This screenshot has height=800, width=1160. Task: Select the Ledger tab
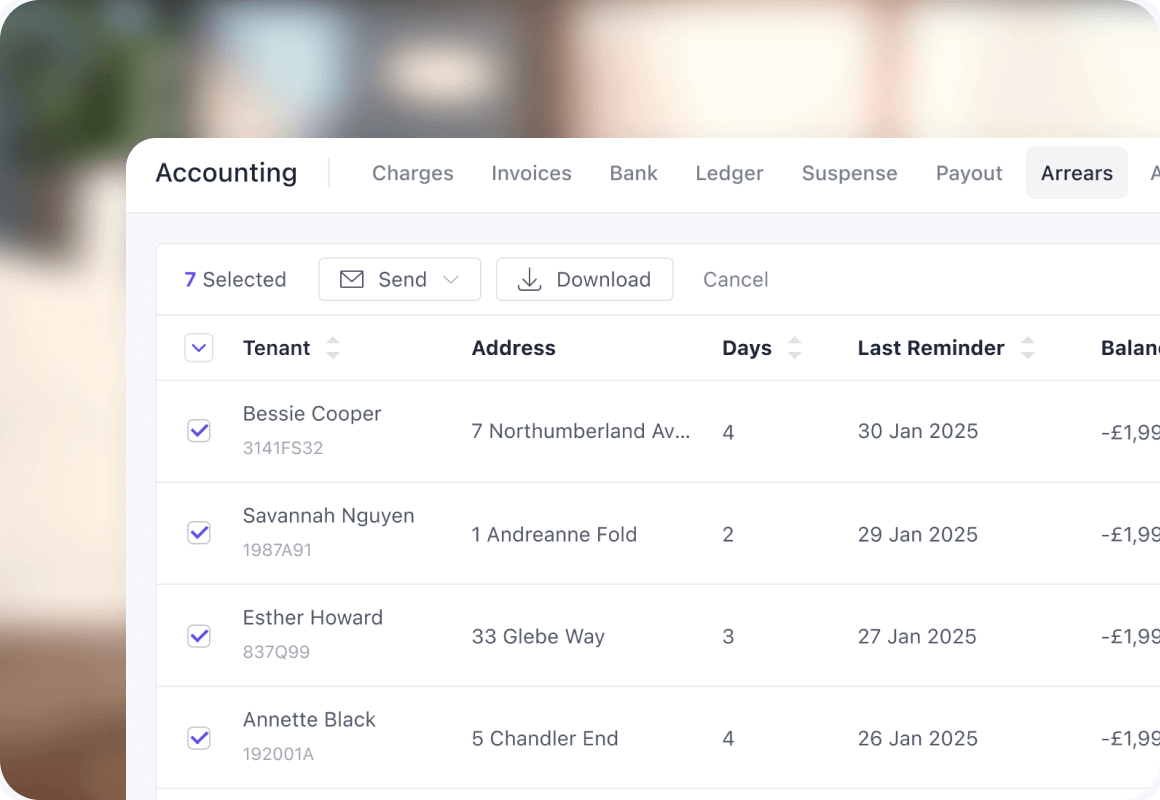coord(729,173)
